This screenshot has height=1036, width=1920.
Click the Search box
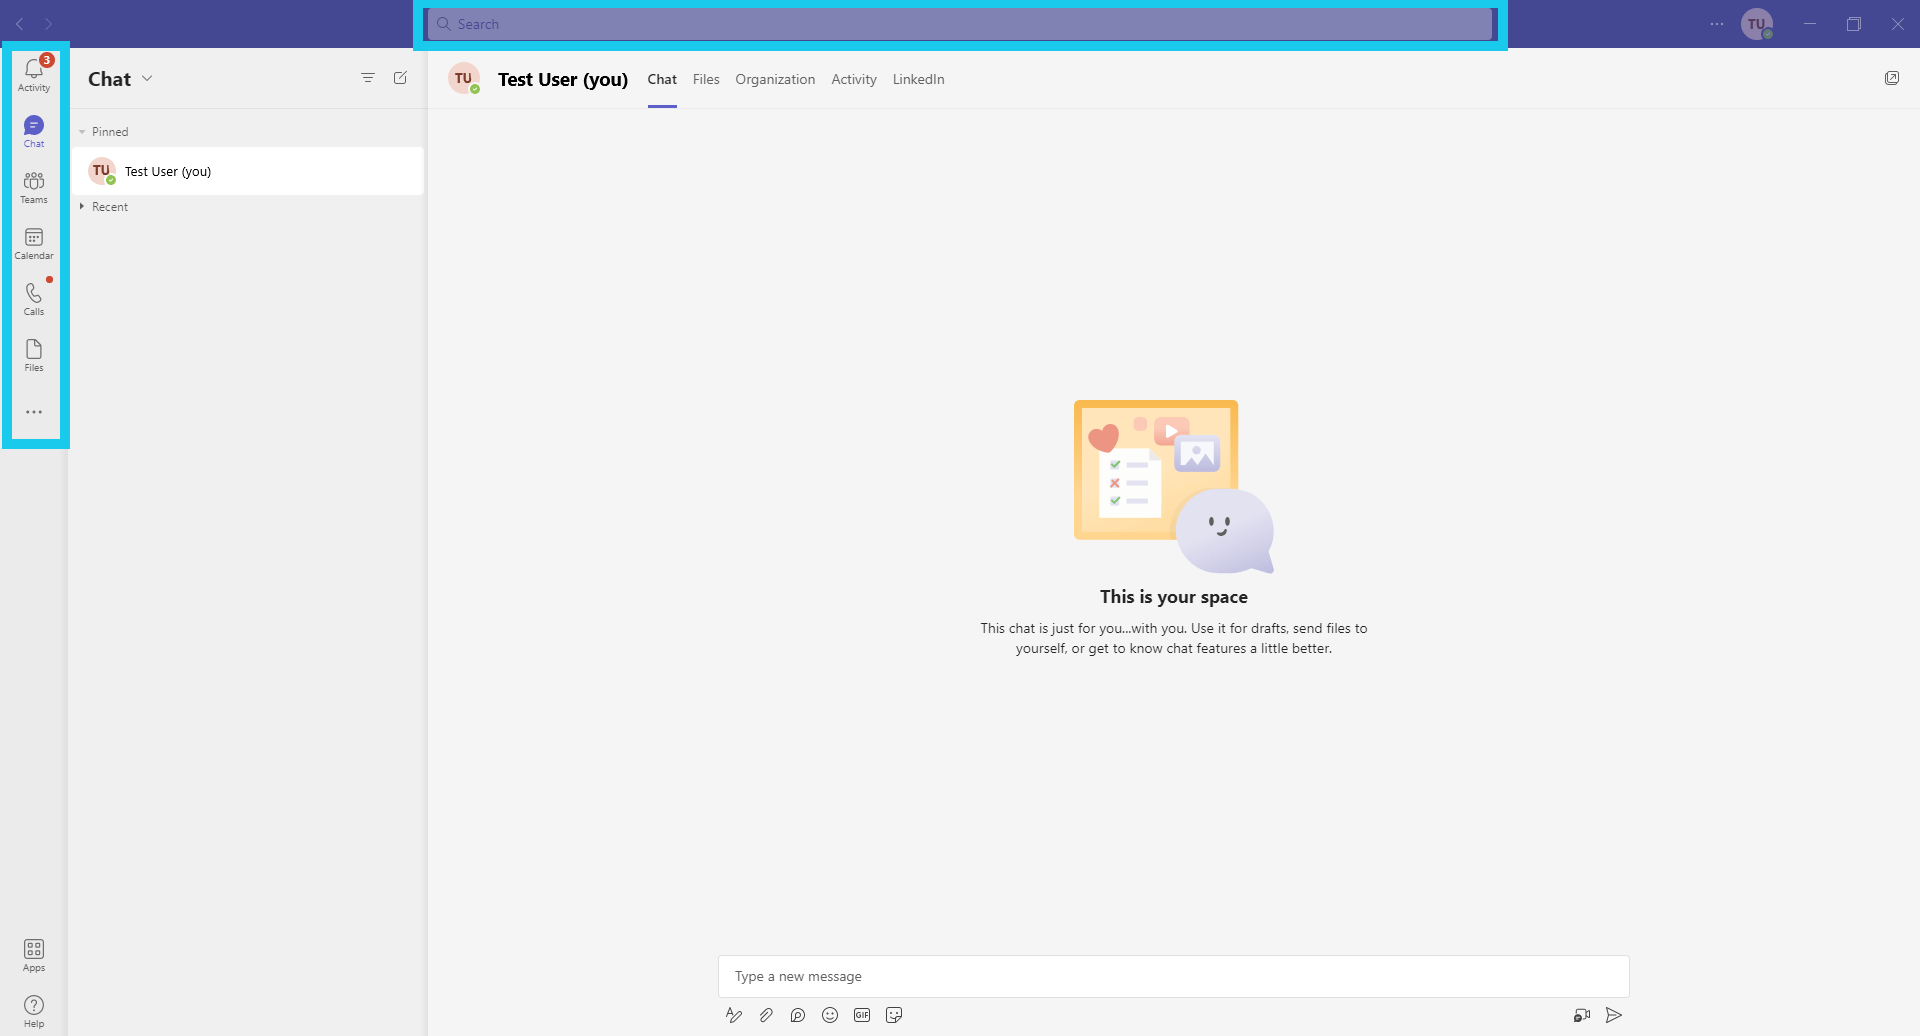(960, 24)
